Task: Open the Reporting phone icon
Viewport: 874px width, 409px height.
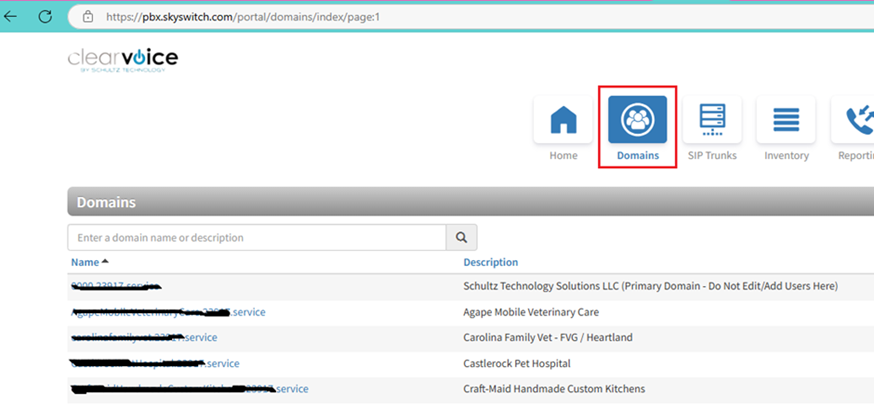Action: [856, 121]
